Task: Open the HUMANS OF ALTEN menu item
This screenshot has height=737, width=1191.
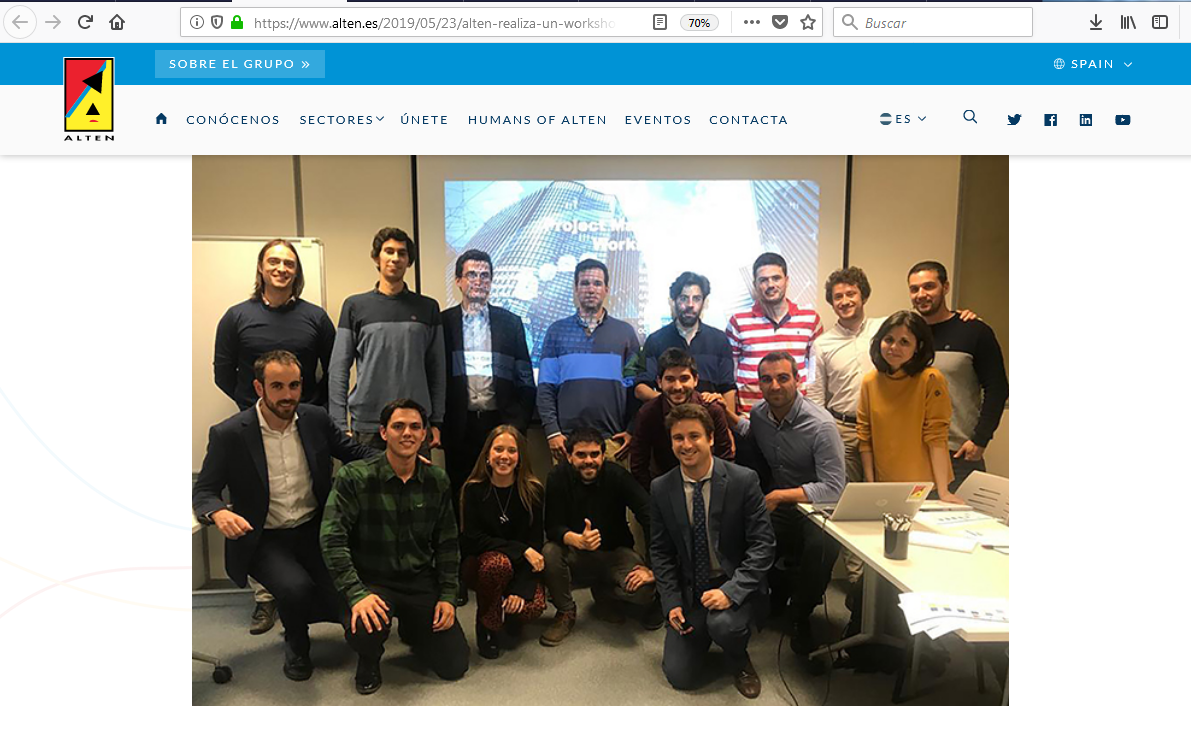Action: click(537, 120)
